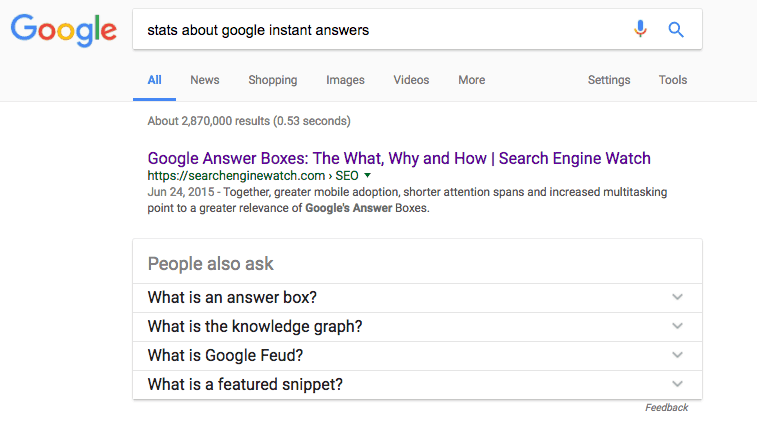Expand "What is a featured snippet?" chevron
Viewport: 757px width, 428px height.
click(677, 384)
